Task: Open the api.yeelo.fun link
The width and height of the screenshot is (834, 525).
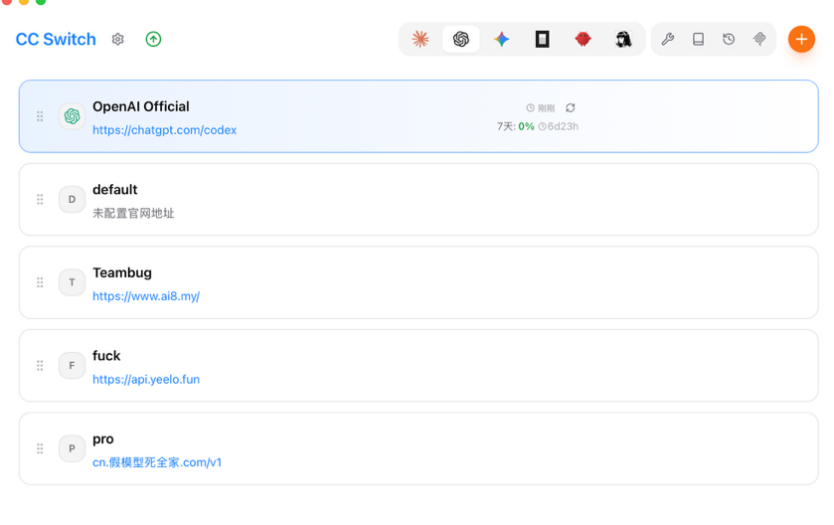Action: 146,379
